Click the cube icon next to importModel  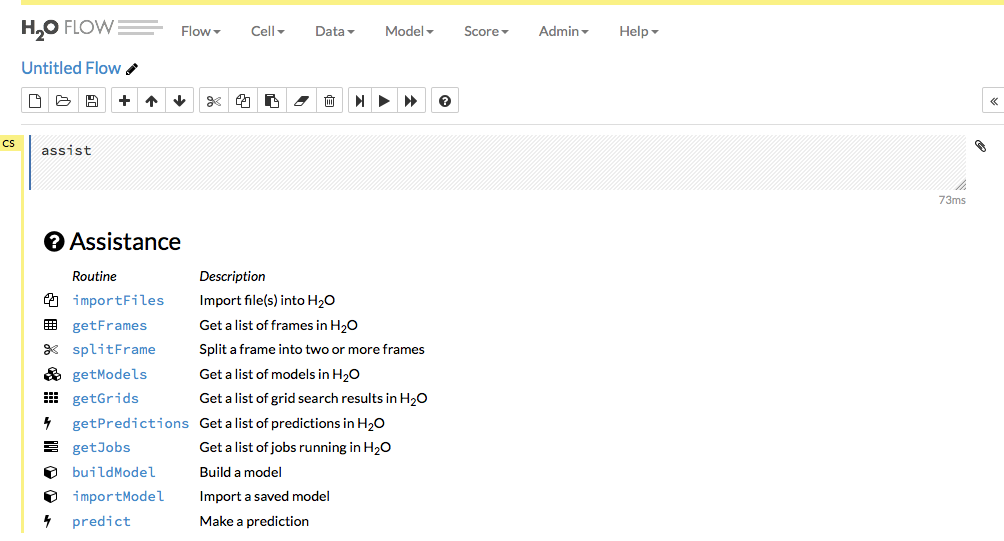[51, 497]
